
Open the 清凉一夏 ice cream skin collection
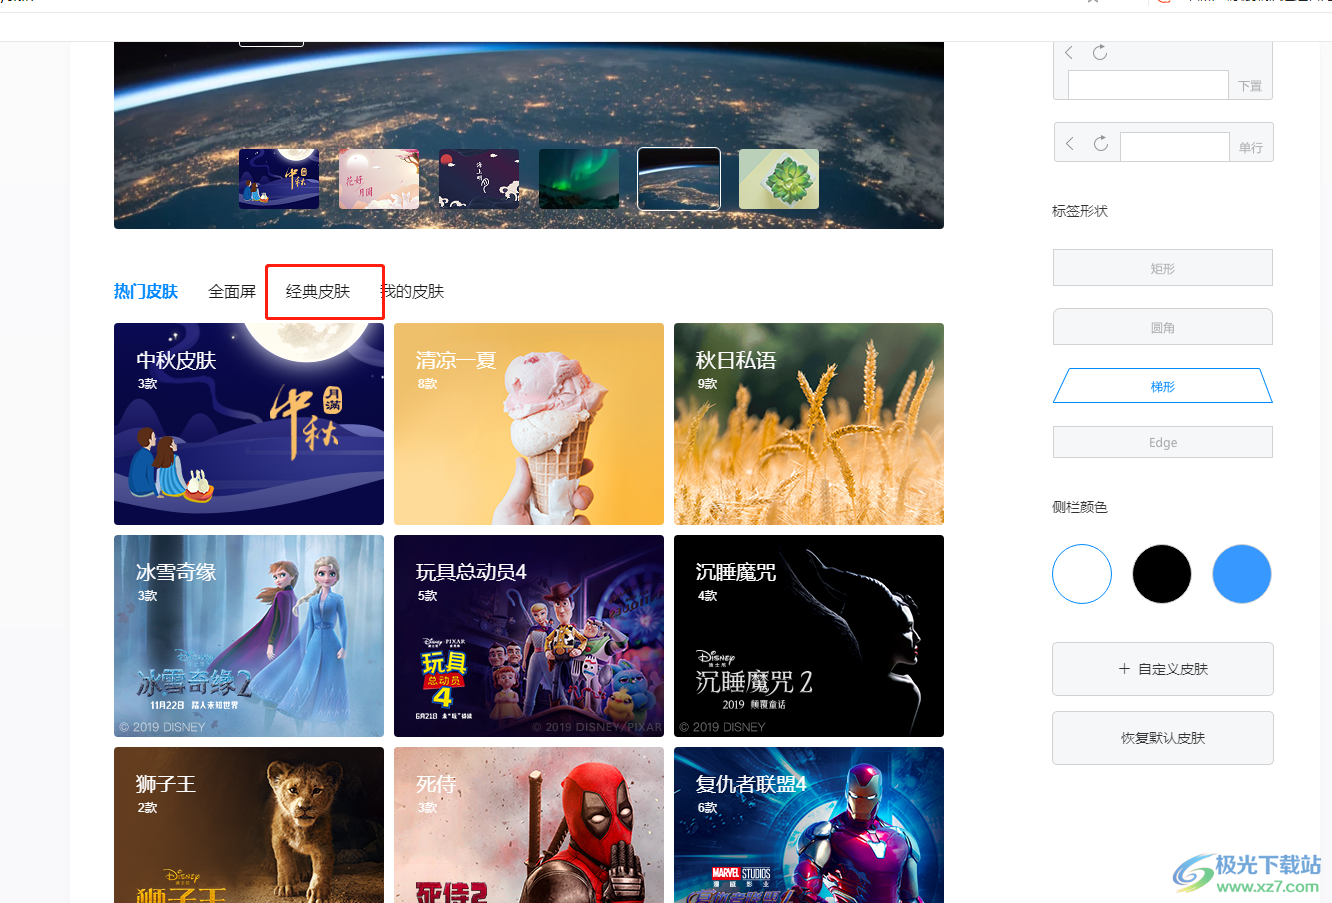pos(529,424)
